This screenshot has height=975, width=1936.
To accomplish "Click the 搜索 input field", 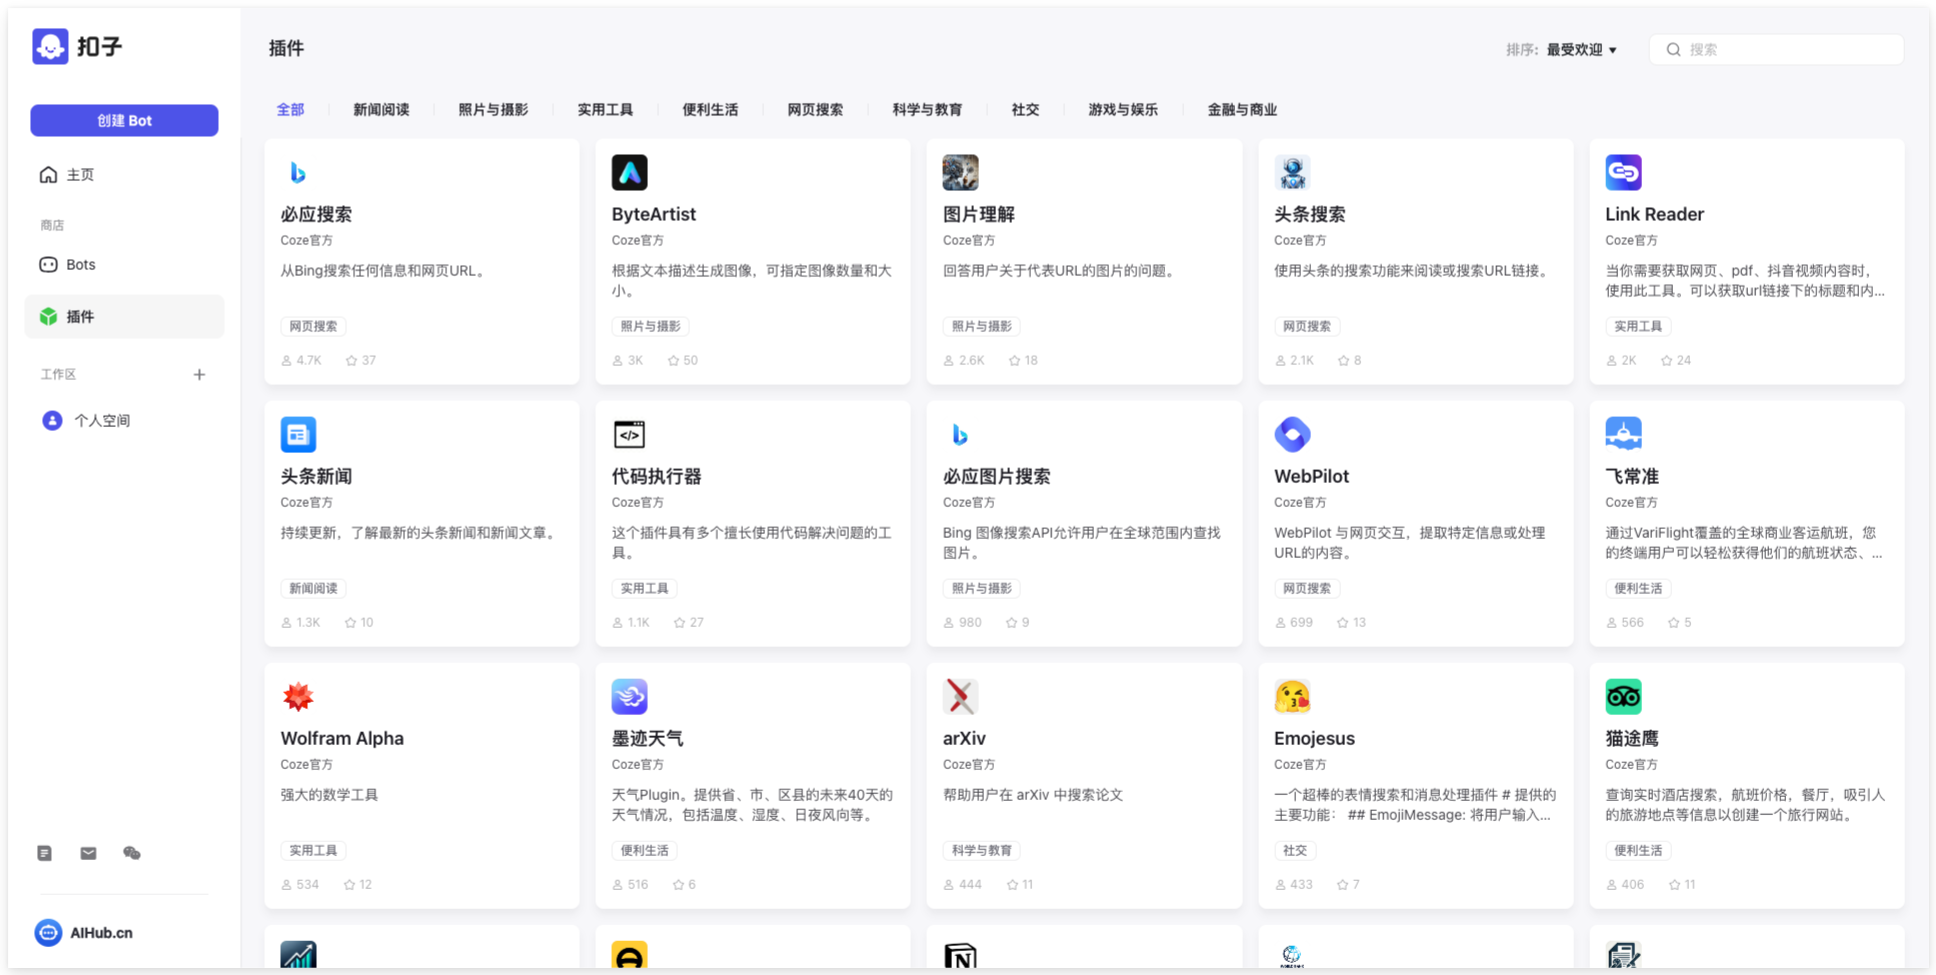I will click(1776, 50).
